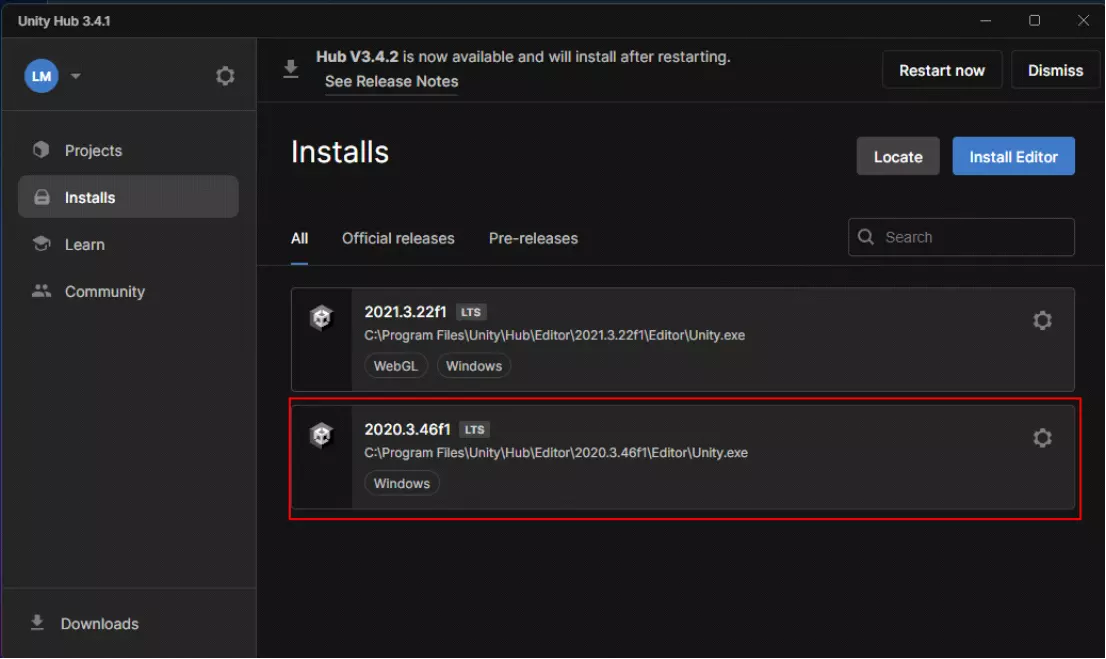Click Windows tag on 2021.3.22f1
Image resolution: width=1106 pixels, height=659 pixels.
tap(474, 365)
